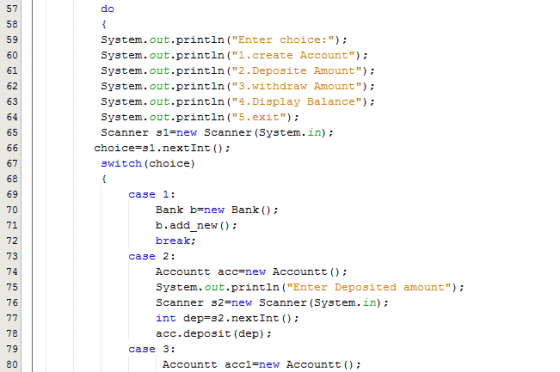The height and width of the screenshot is (372, 560).
Task: Click 'choice=s1.nextInt();' on line 66
Action: pyautogui.click(x=162, y=148)
